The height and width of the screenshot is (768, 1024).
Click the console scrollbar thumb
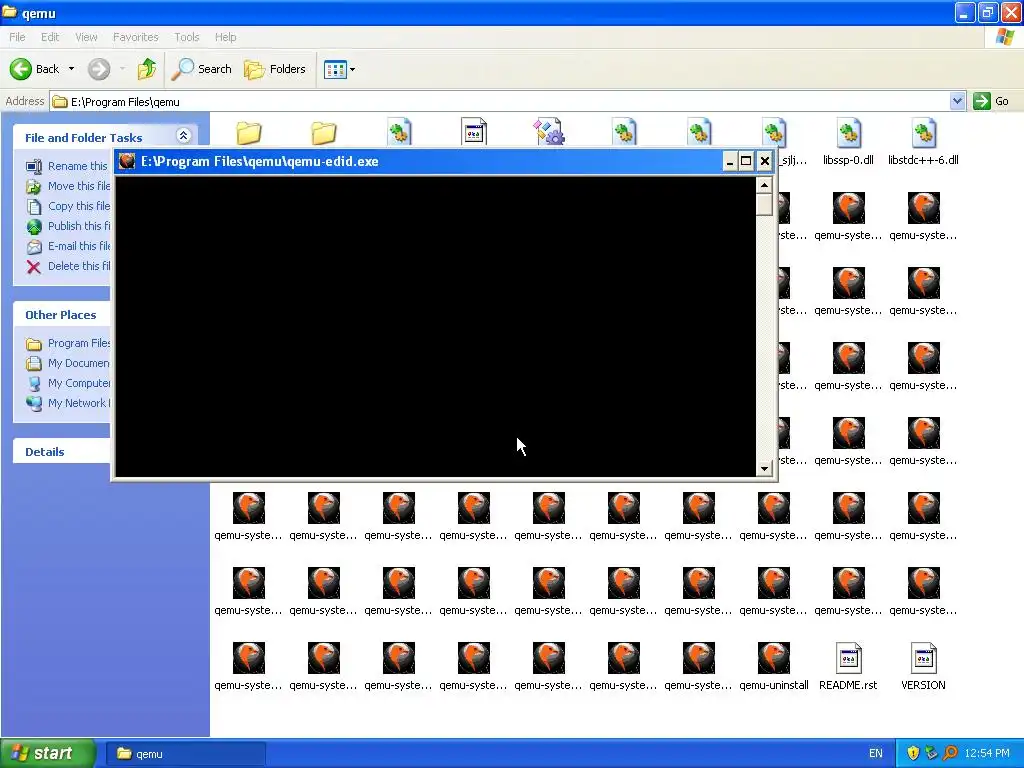click(764, 204)
